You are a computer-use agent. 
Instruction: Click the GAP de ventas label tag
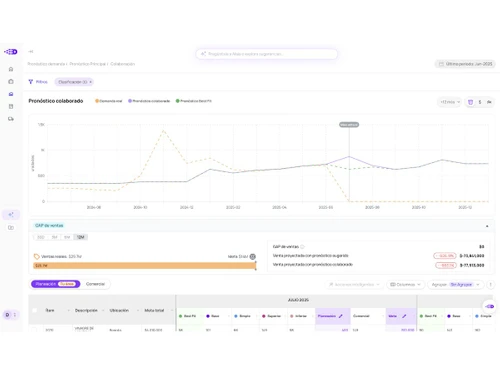pos(49,226)
